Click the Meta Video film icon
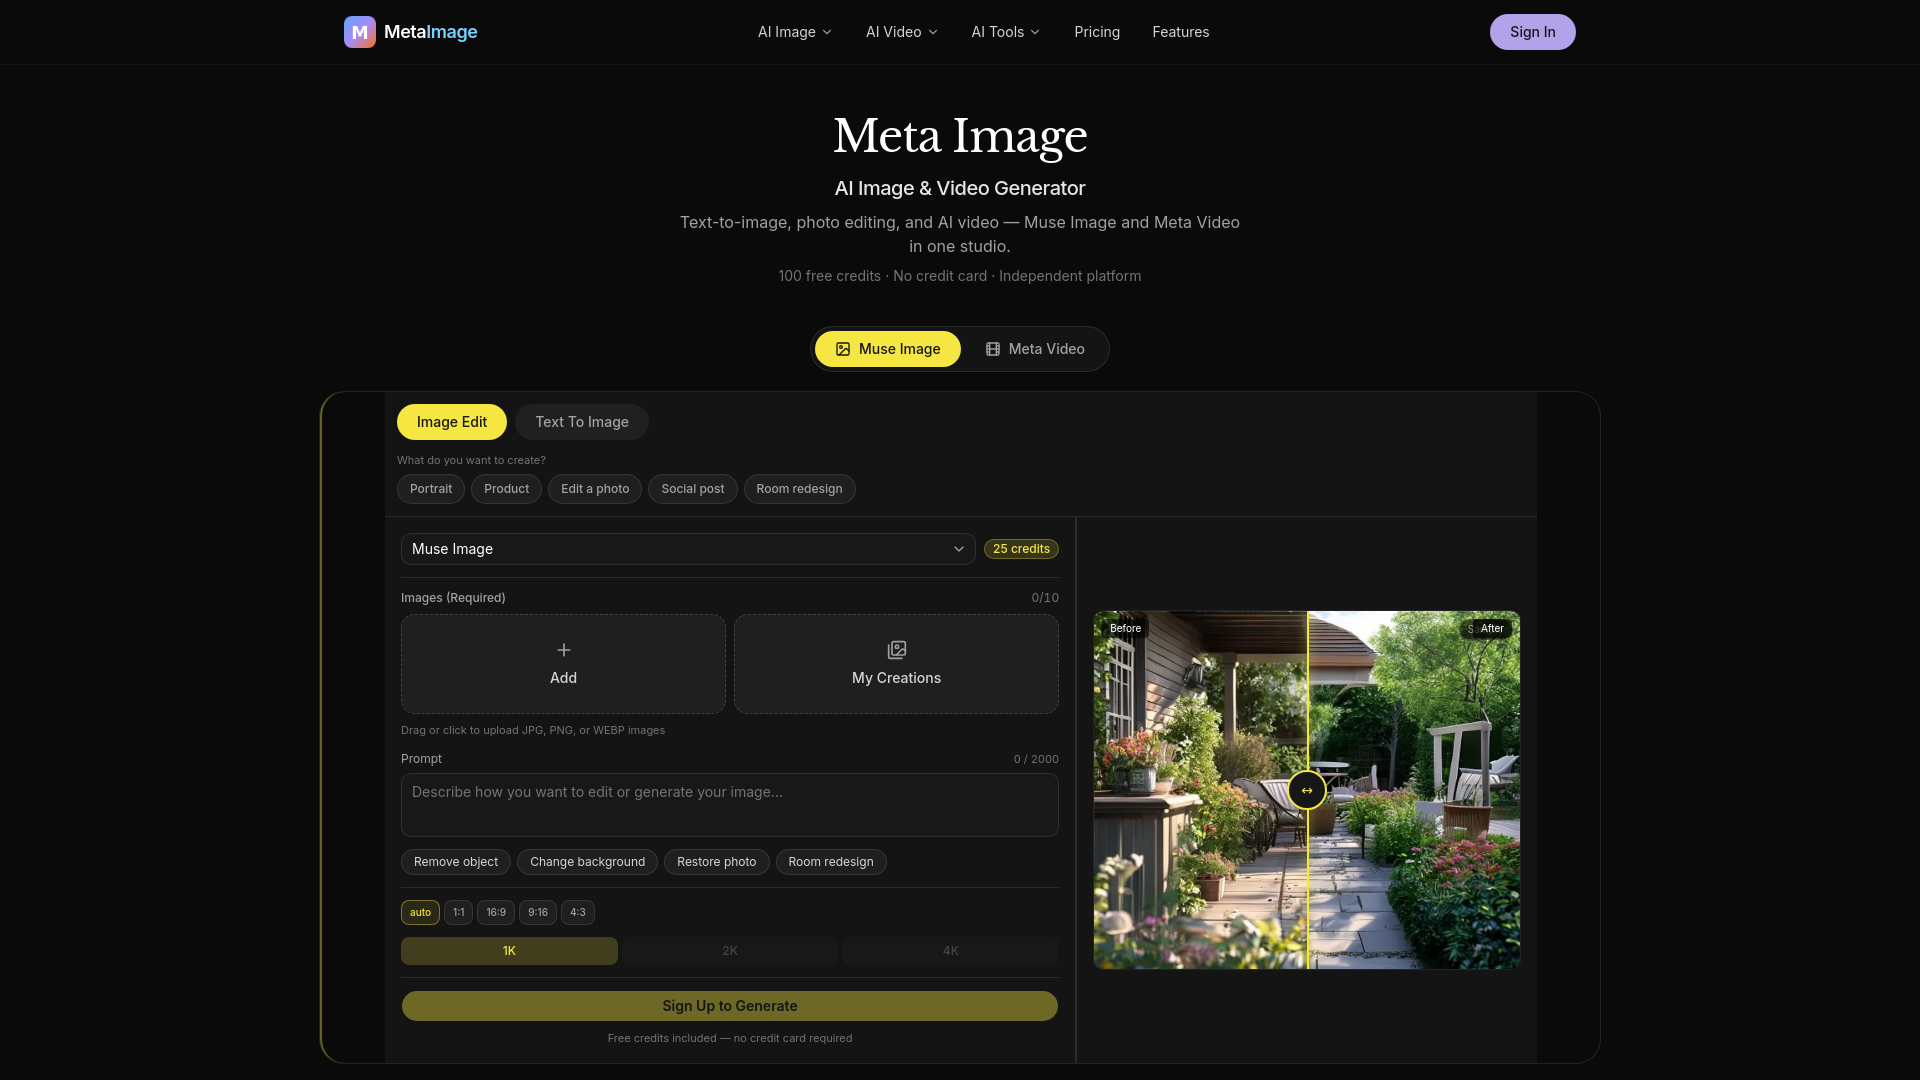This screenshot has width=1920, height=1080. pos(993,349)
